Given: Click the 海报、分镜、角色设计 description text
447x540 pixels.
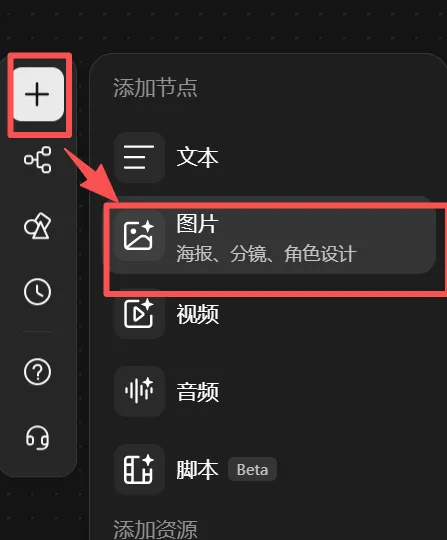Looking at the screenshot, I should tap(266, 254).
